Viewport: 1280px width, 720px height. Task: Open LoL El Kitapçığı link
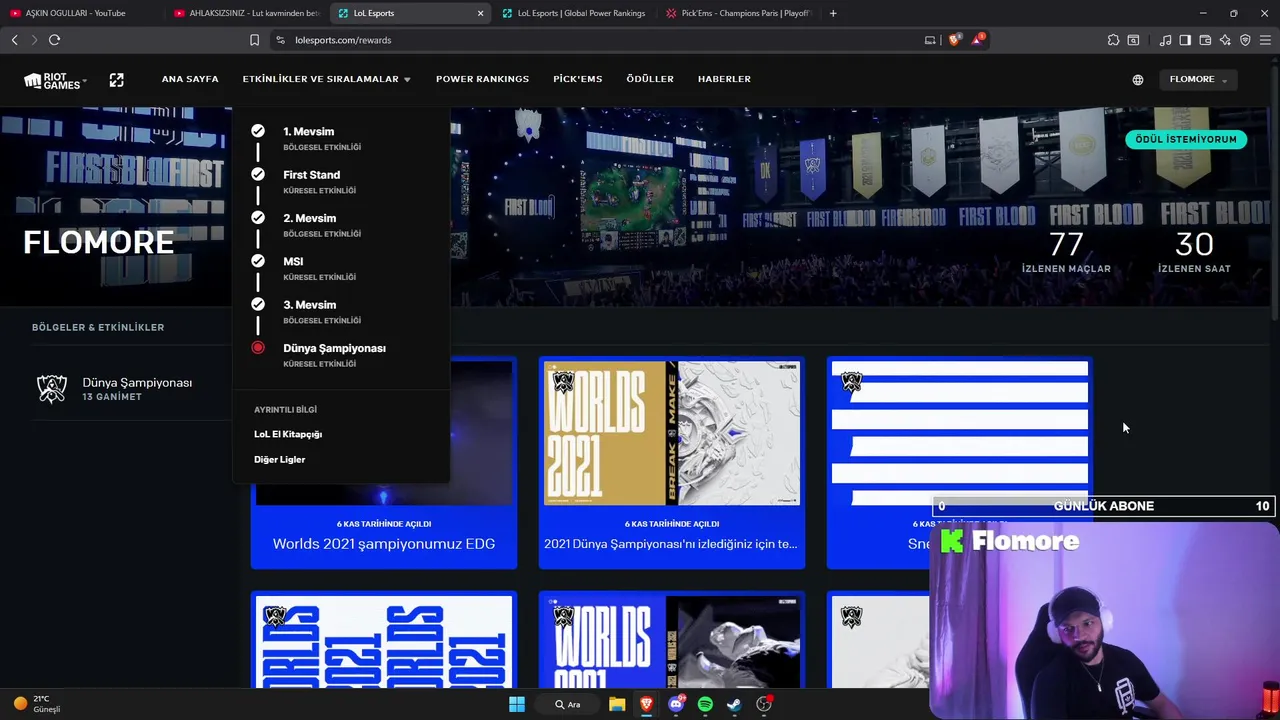point(288,434)
